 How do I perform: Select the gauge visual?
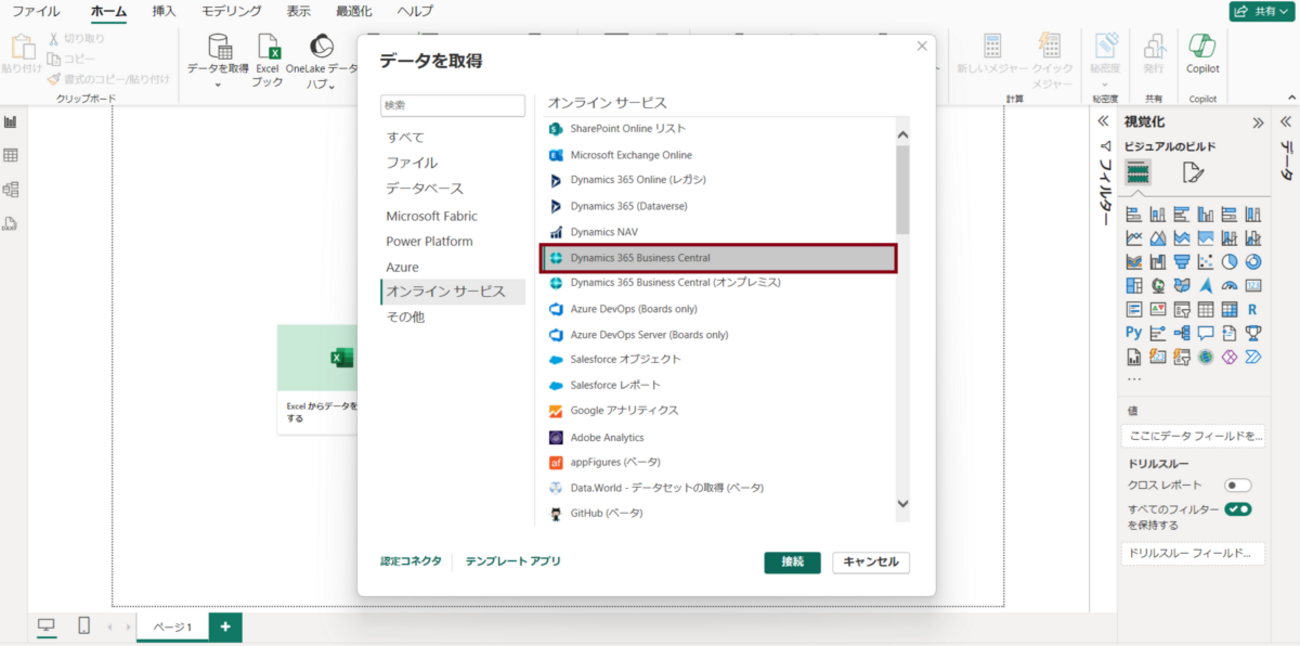coord(1229,286)
